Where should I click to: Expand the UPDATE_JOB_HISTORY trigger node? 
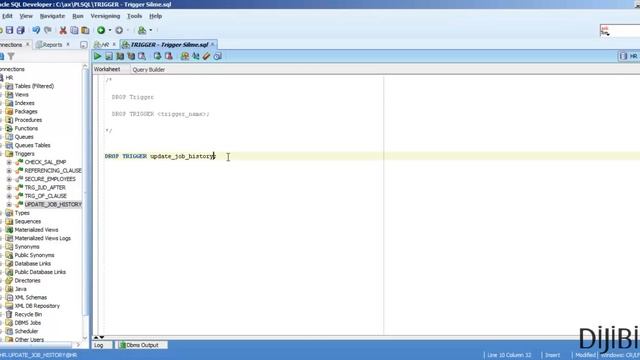[9, 204]
